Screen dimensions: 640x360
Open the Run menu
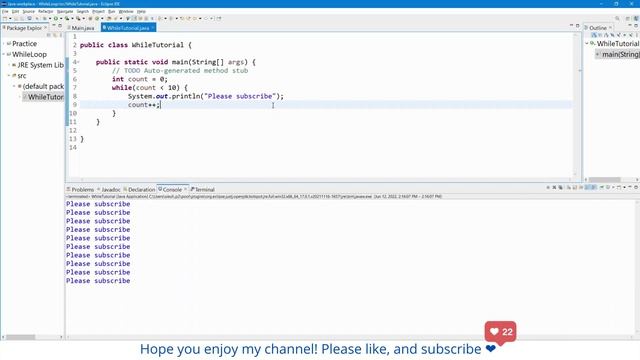[x=111, y=11]
